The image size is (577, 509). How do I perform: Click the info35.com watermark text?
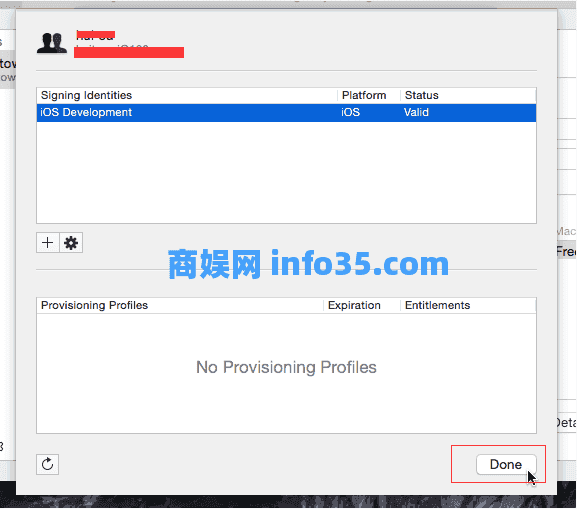(x=360, y=264)
